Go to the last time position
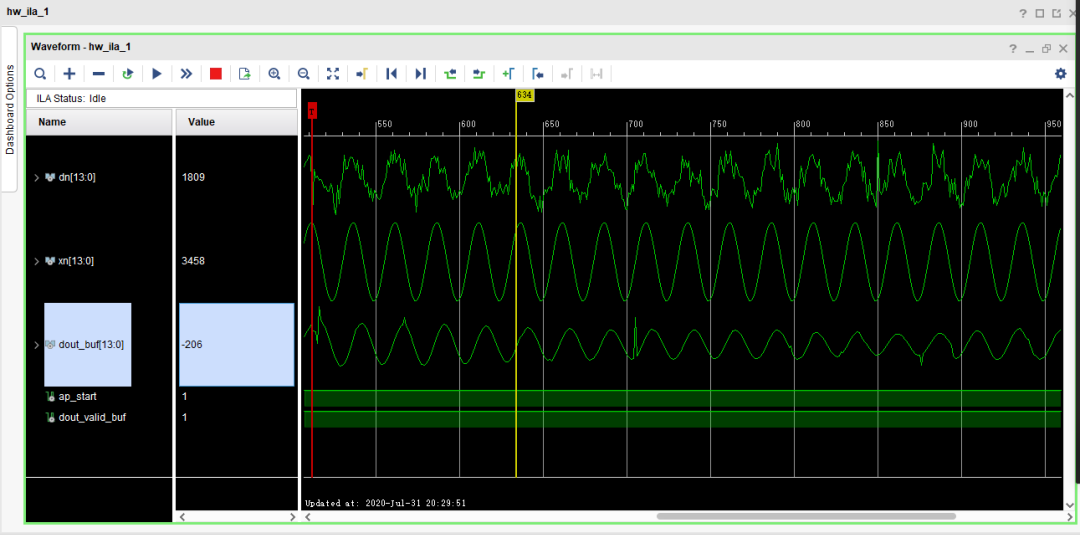This screenshot has height=538, width=1080. click(421, 74)
